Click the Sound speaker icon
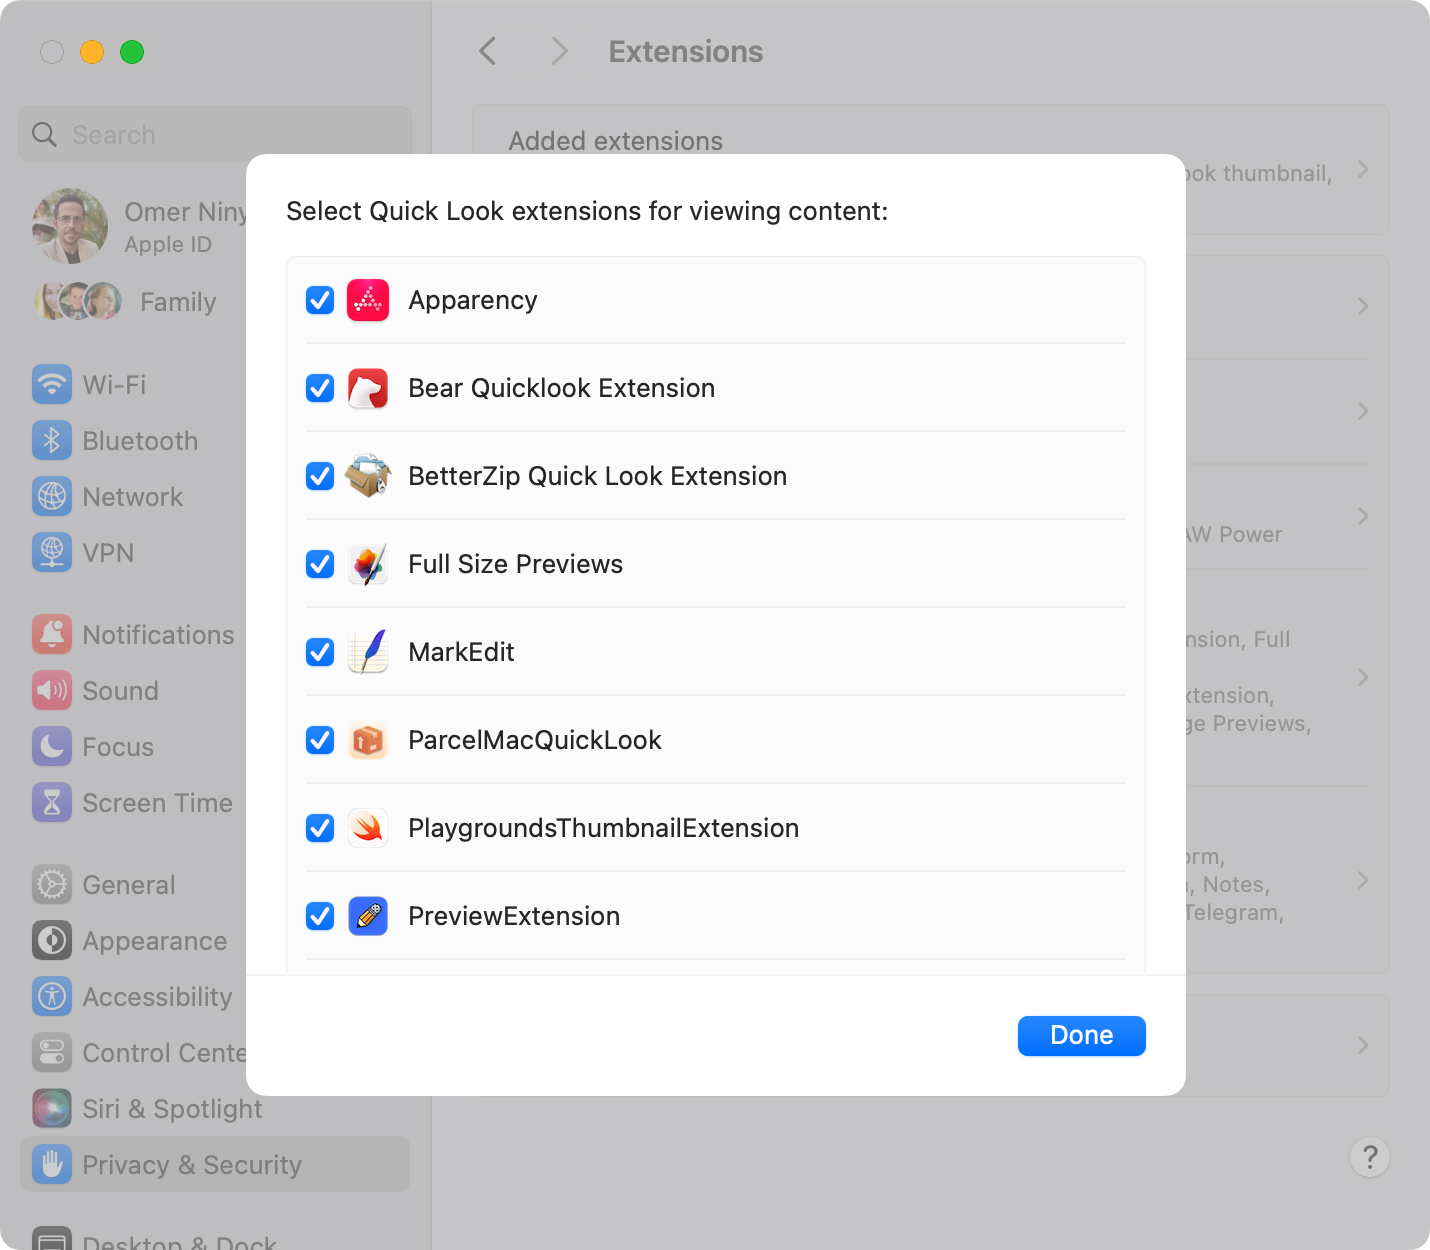Image resolution: width=1430 pixels, height=1250 pixels. (x=52, y=691)
